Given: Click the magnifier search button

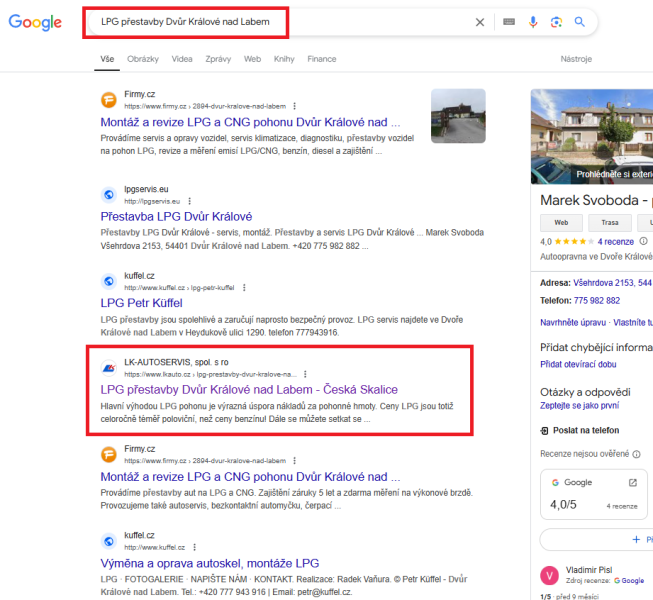Looking at the screenshot, I should 579,22.
